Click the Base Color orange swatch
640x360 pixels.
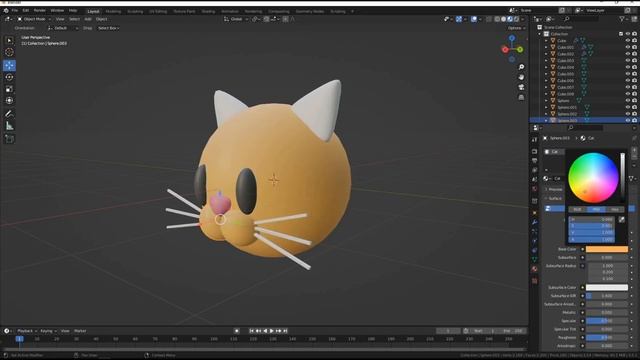point(607,249)
